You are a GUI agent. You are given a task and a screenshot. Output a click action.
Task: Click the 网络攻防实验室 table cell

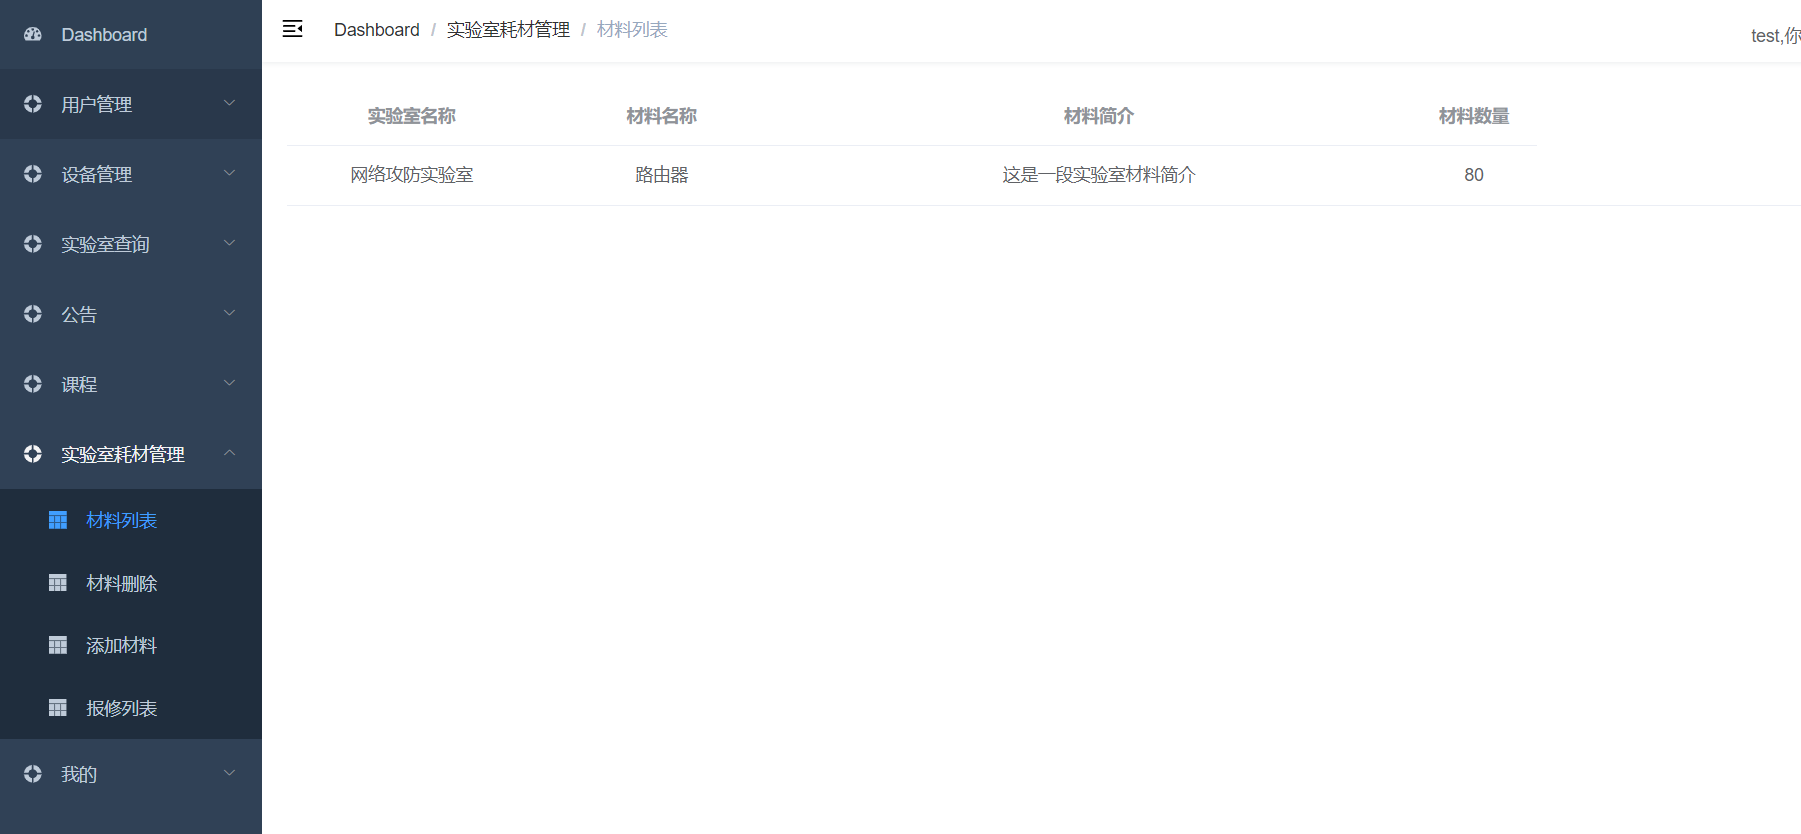click(412, 175)
